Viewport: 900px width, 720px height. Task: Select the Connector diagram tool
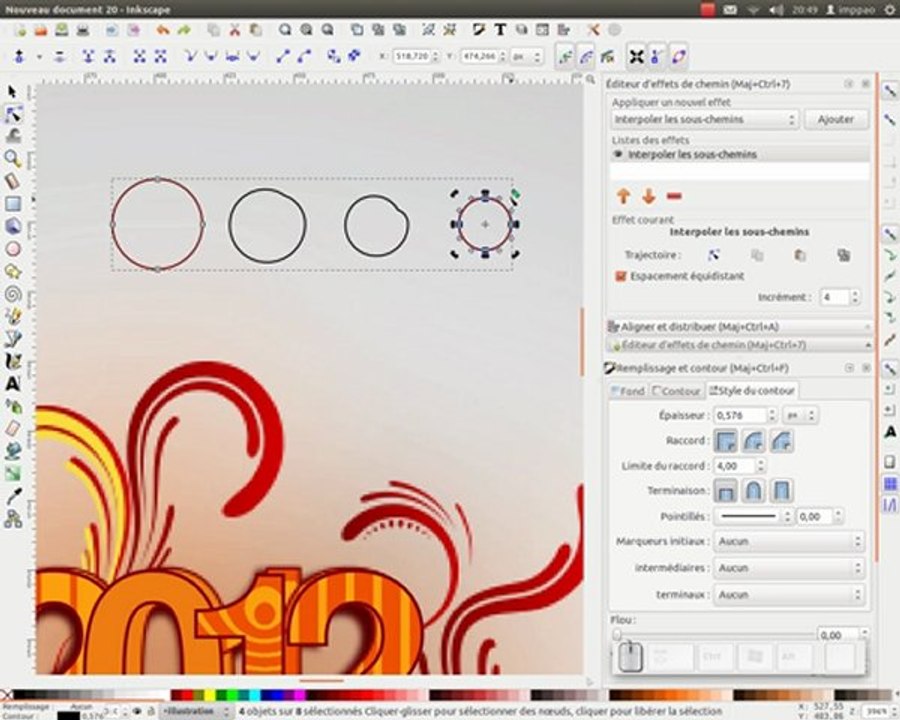point(13,520)
